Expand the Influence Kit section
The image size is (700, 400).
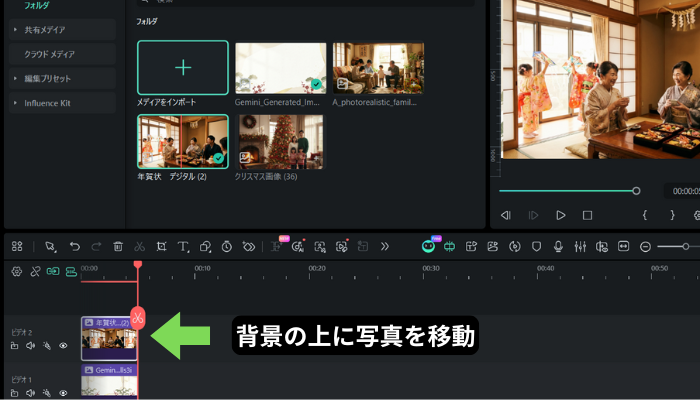pyautogui.click(x=15, y=103)
